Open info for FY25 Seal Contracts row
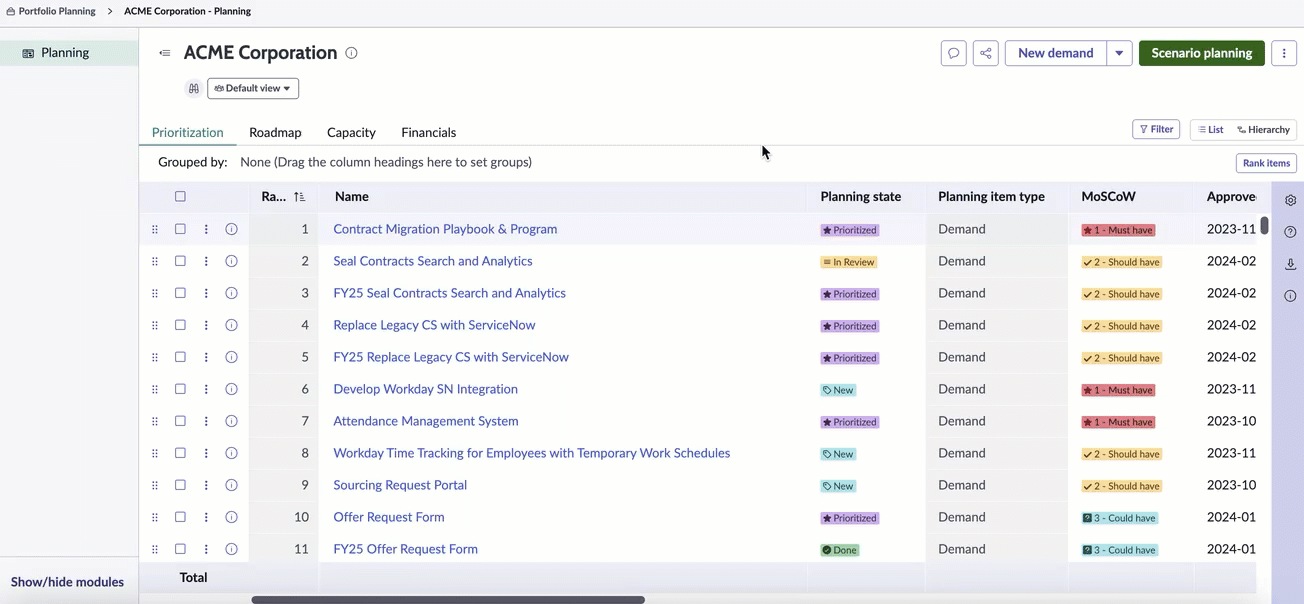 pos(231,293)
